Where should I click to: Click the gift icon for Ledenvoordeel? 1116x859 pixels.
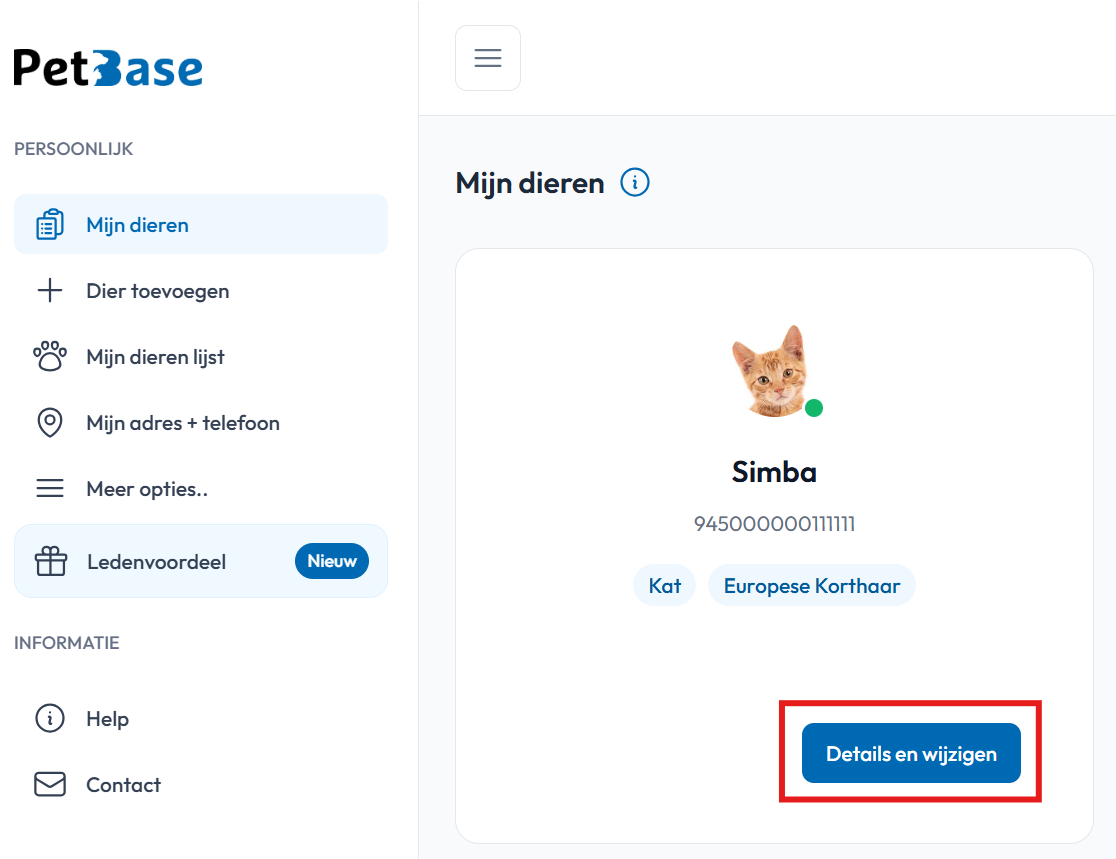[x=51, y=561]
